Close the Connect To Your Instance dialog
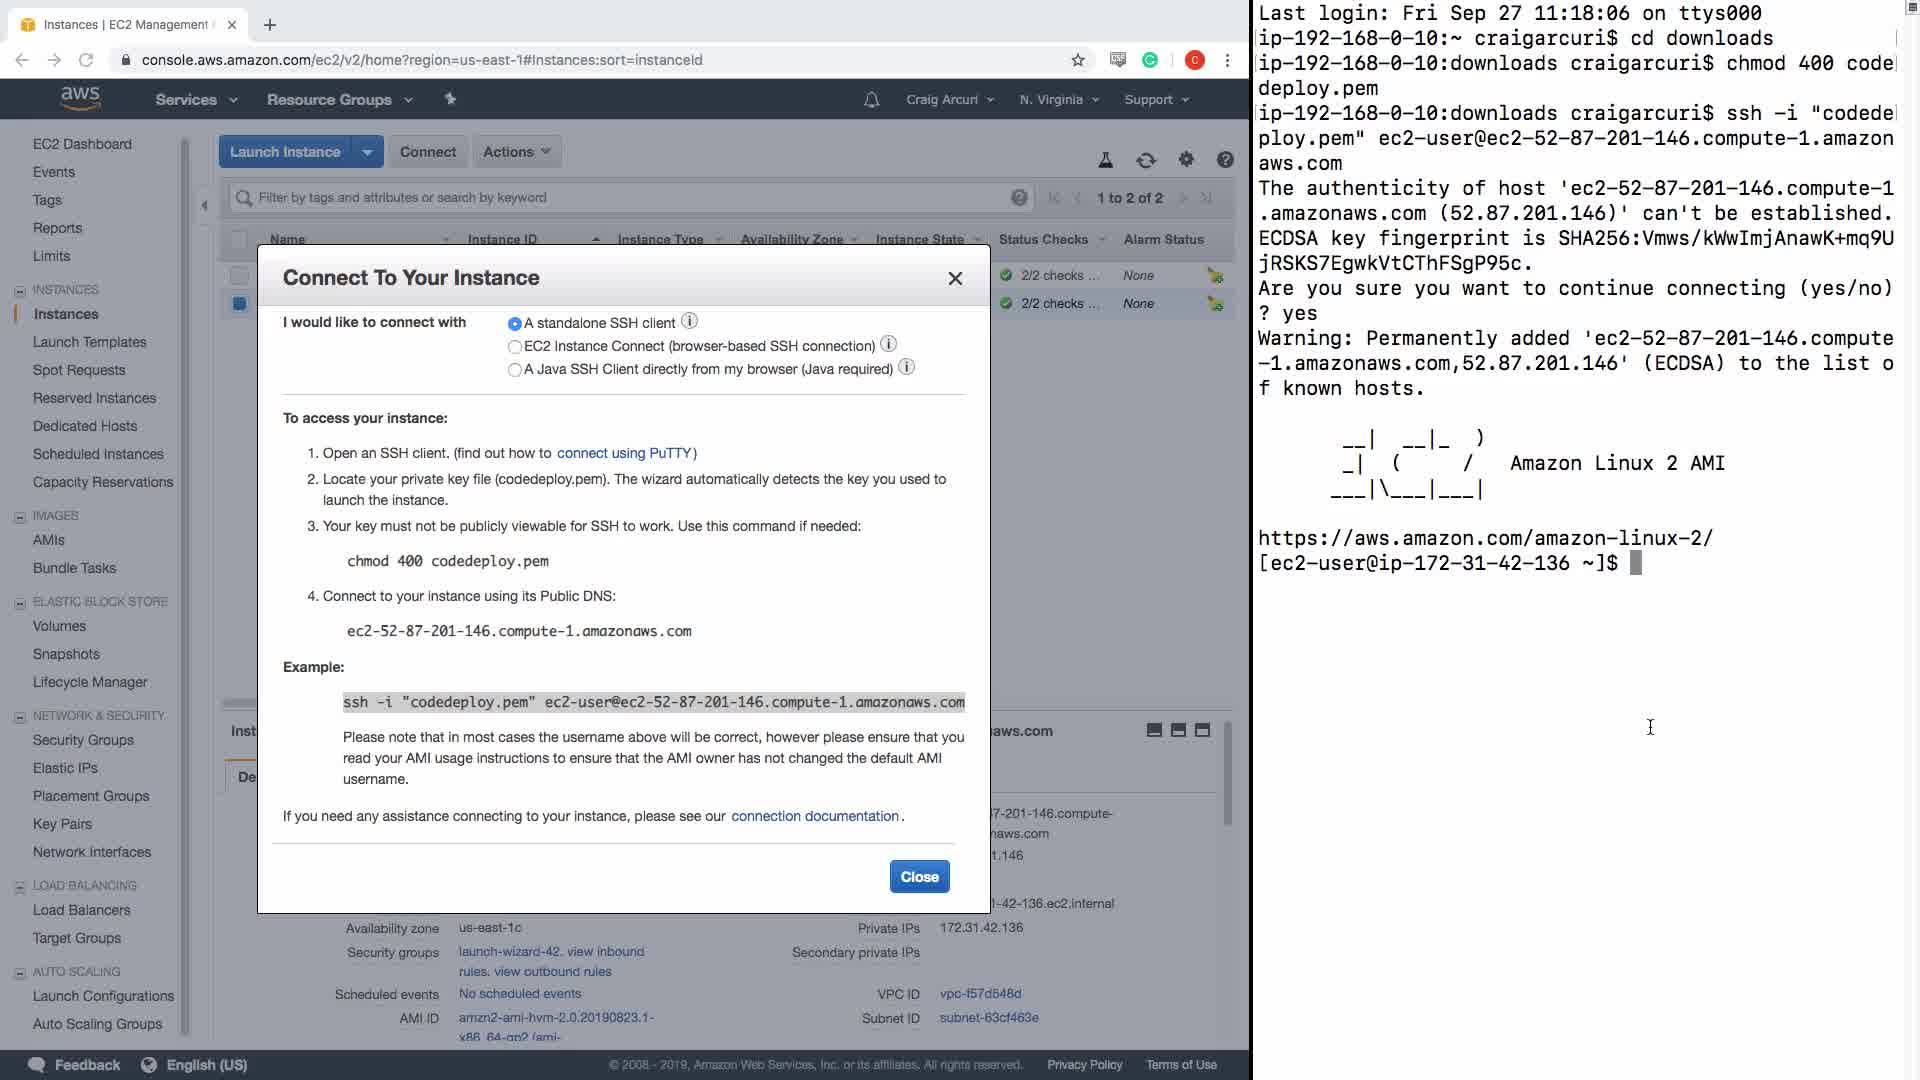The image size is (1920, 1080). [955, 279]
